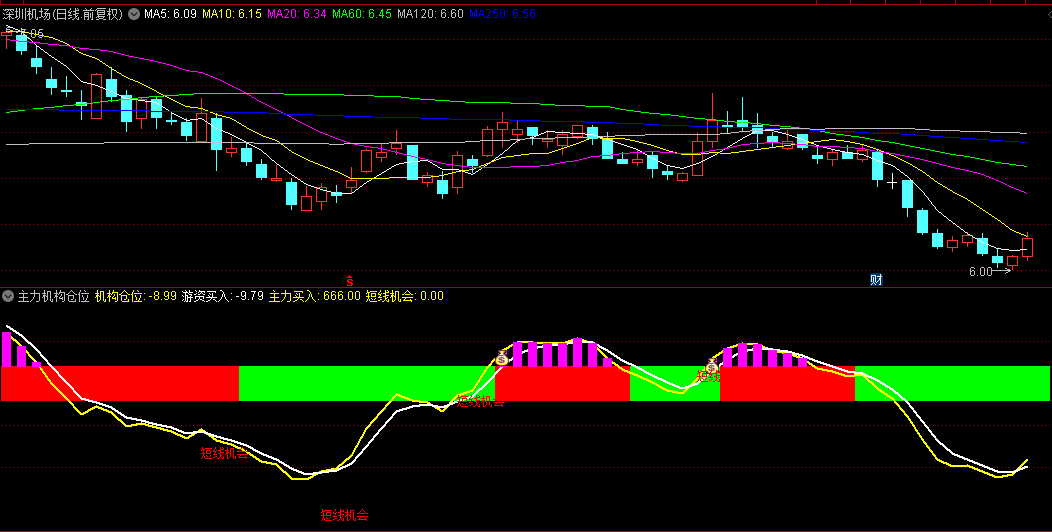Select the 深圳机场(日线.前复权) title text

[62, 14]
